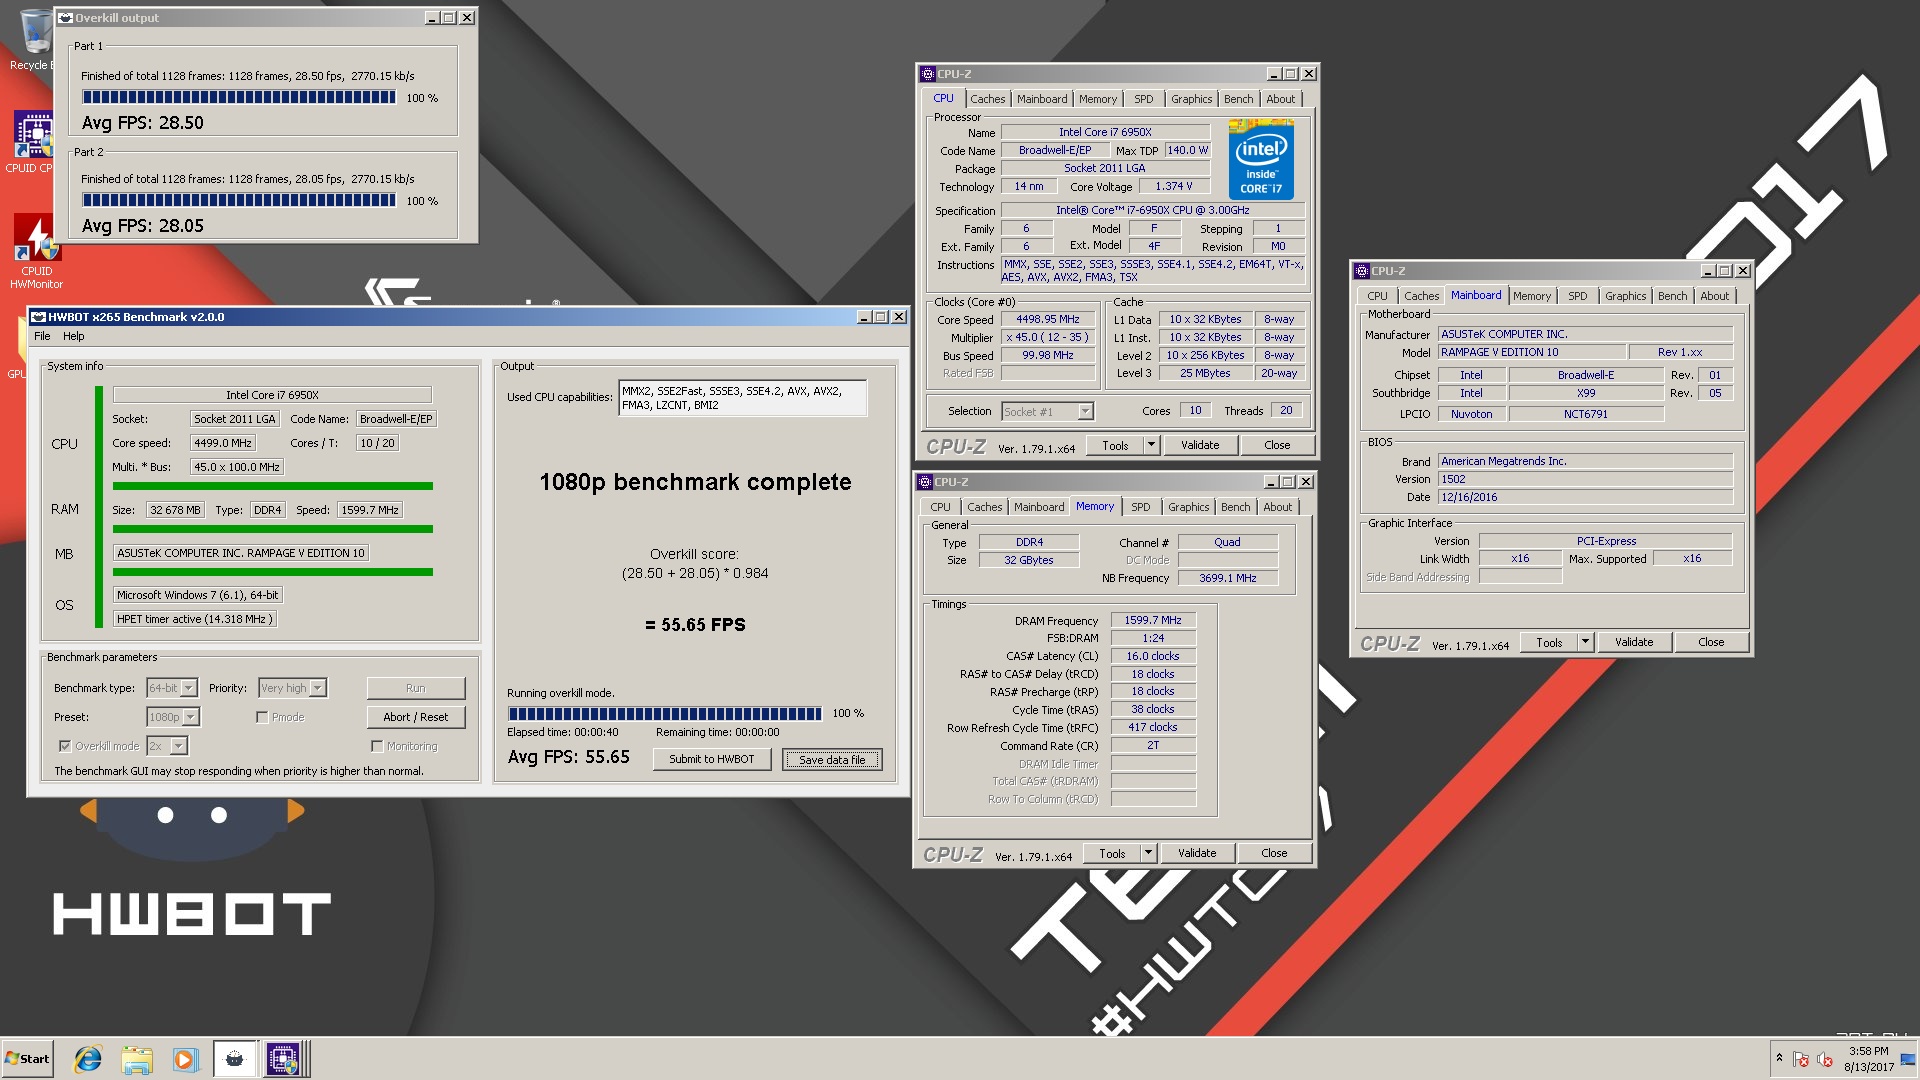Switch to the CPU-Z taskbar button

pos(283,1059)
